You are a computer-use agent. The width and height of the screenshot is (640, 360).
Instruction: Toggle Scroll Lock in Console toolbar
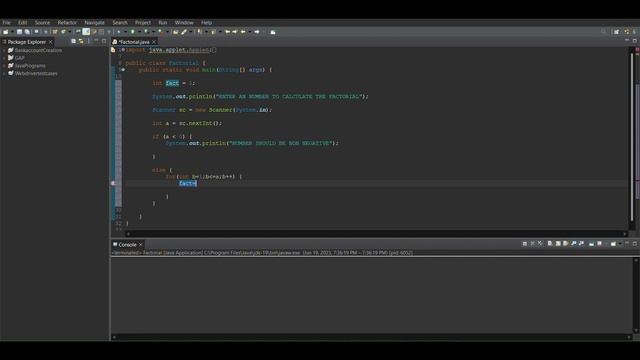558,244
